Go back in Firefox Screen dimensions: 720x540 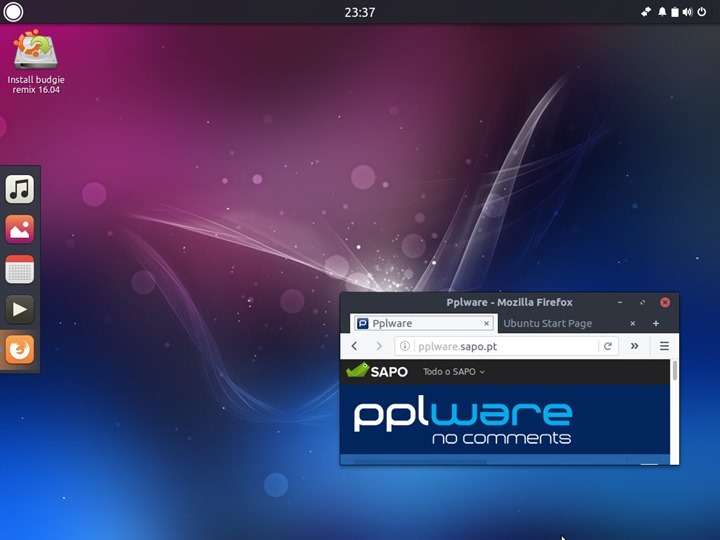tap(354, 346)
